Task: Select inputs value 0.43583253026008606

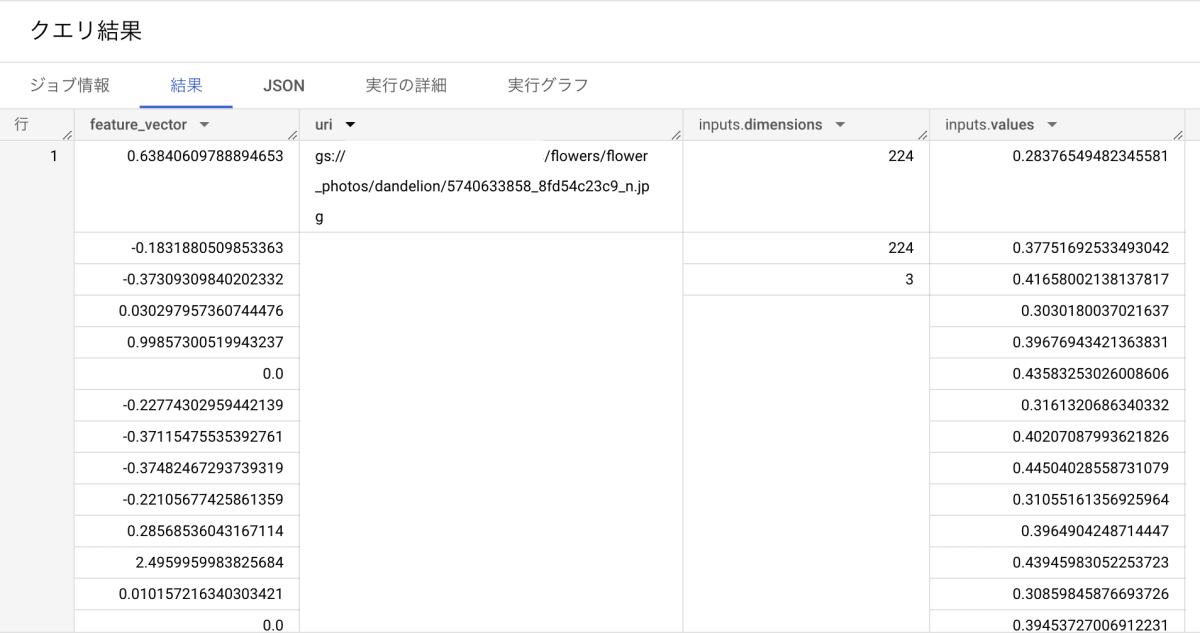Action: 1058,374
